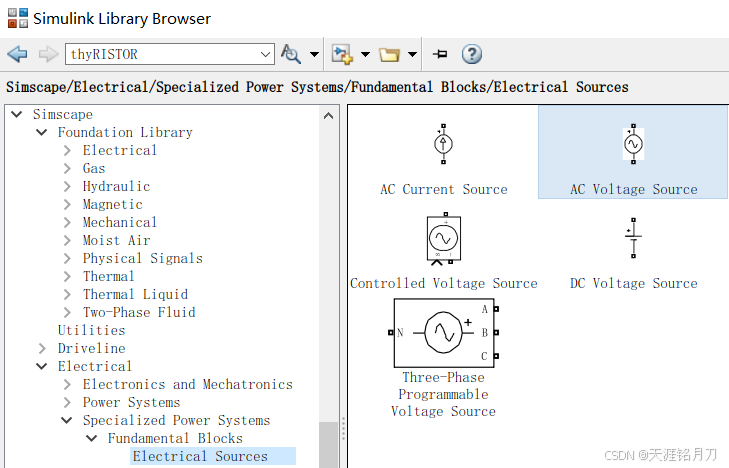Select Power Systems in the tree
This screenshot has width=729, height=468.
(132, 402)
